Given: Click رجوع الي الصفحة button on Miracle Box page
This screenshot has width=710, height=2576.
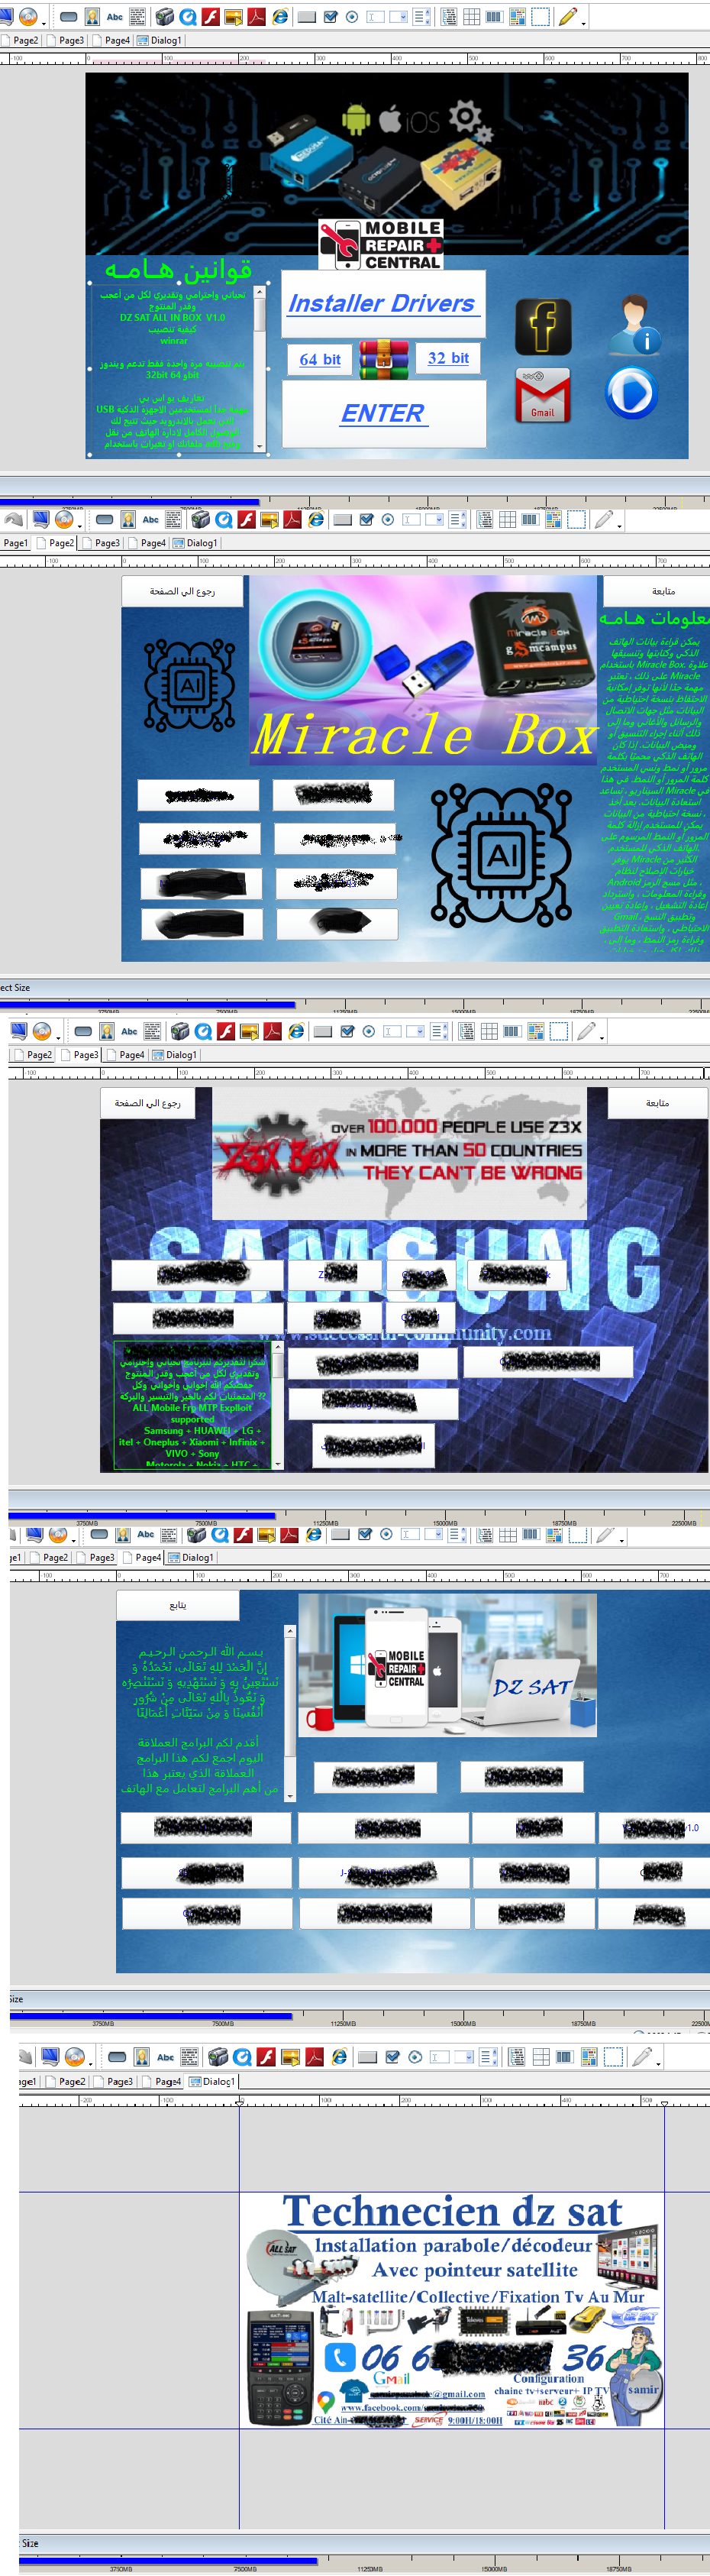Looking at the screenshot, I should (x=182, y=592).
